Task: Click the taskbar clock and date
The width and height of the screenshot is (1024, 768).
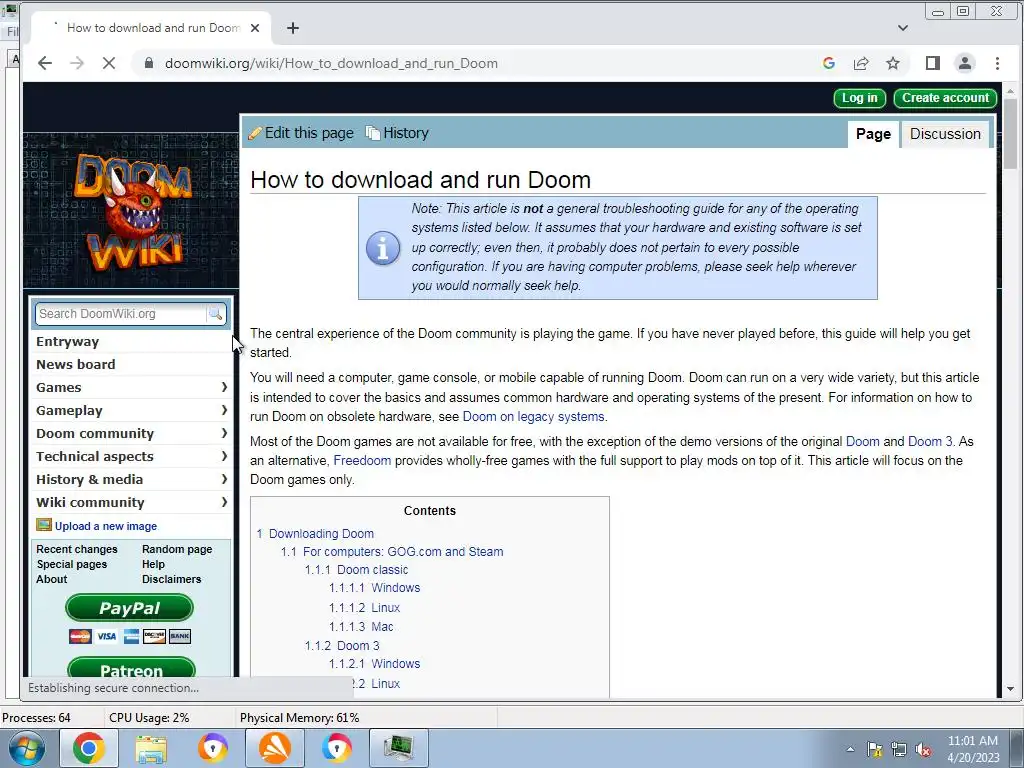Action: coord(973,749)
